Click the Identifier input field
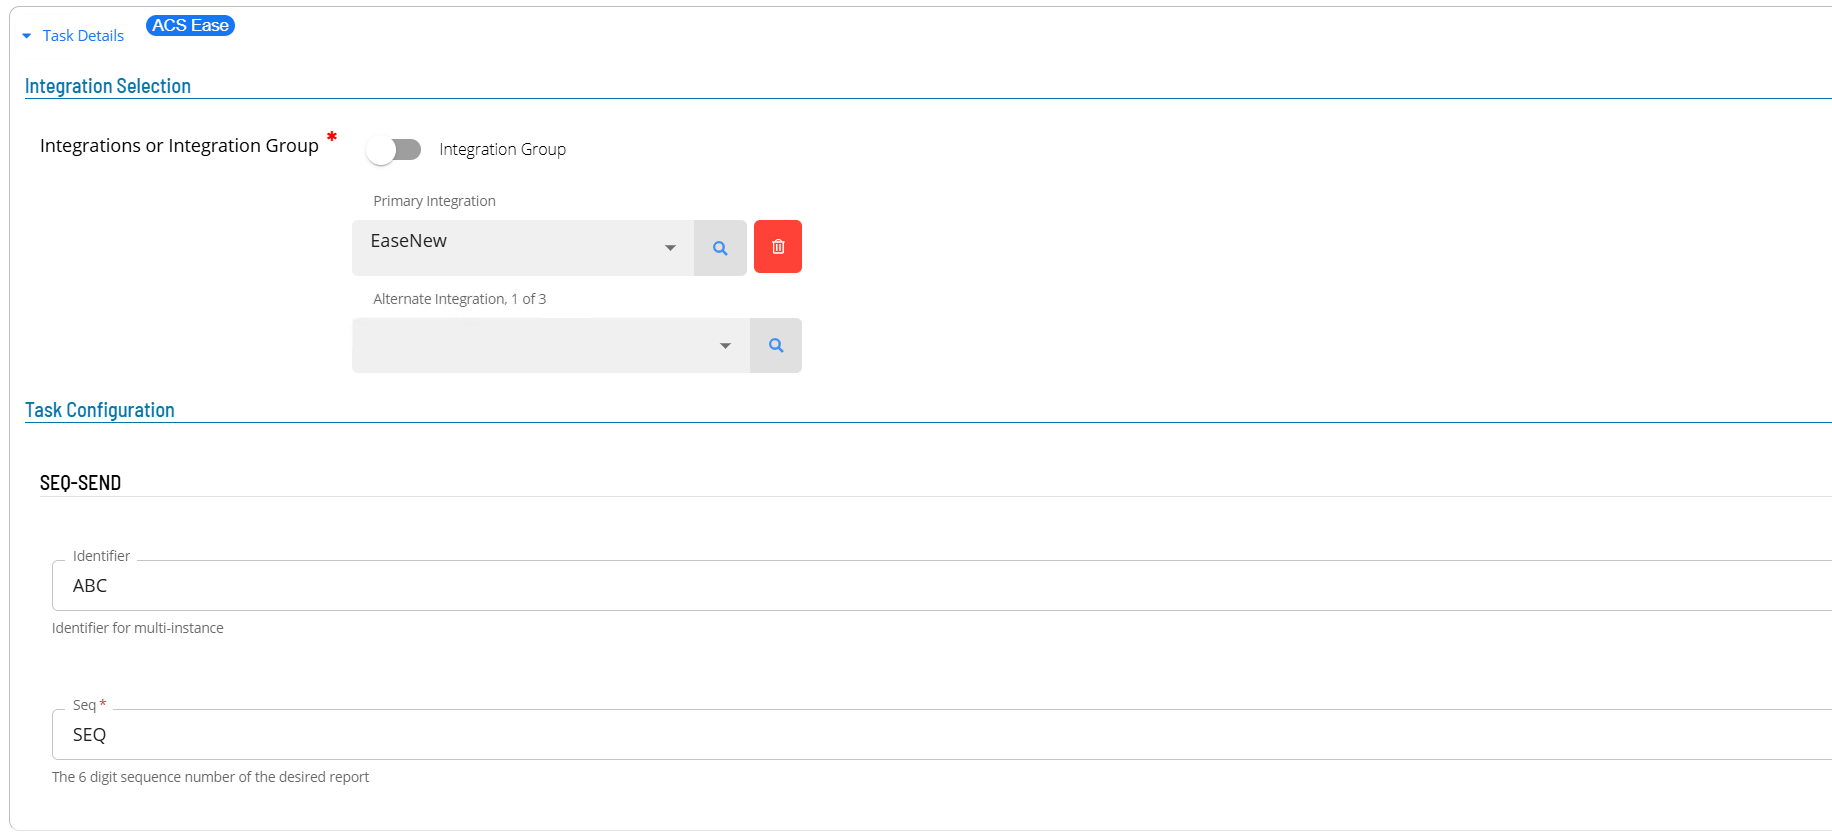Image resolution: width=1832 pixels, height=835 pixels. [x=942, y=585]
